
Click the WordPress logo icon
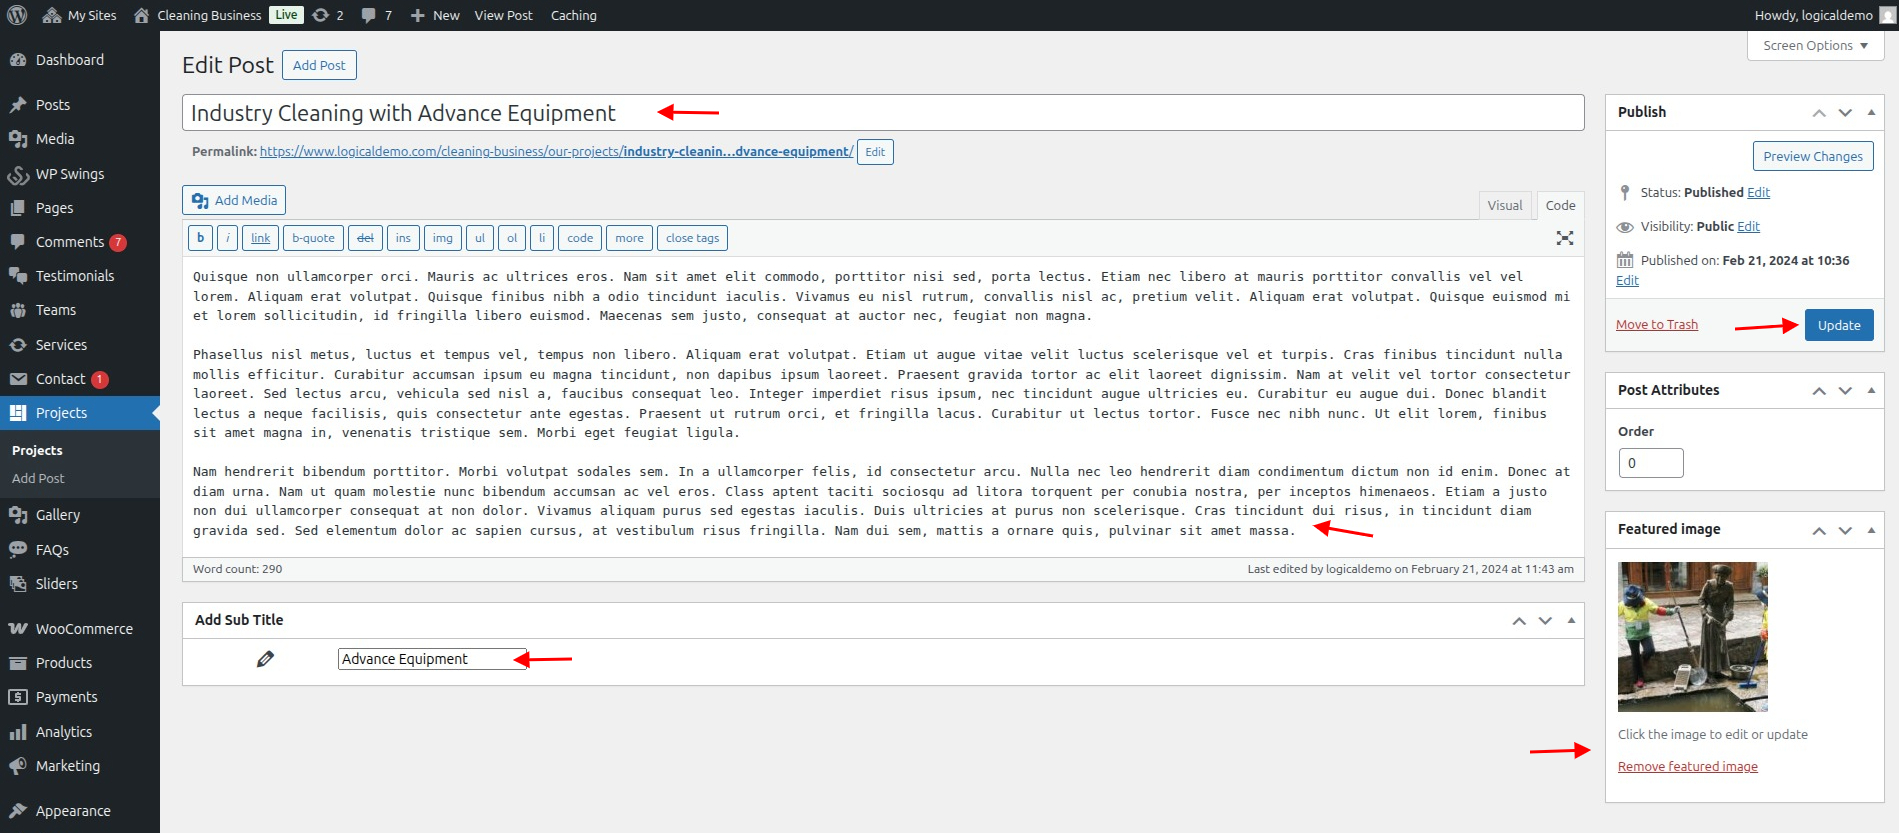(17, 15)
